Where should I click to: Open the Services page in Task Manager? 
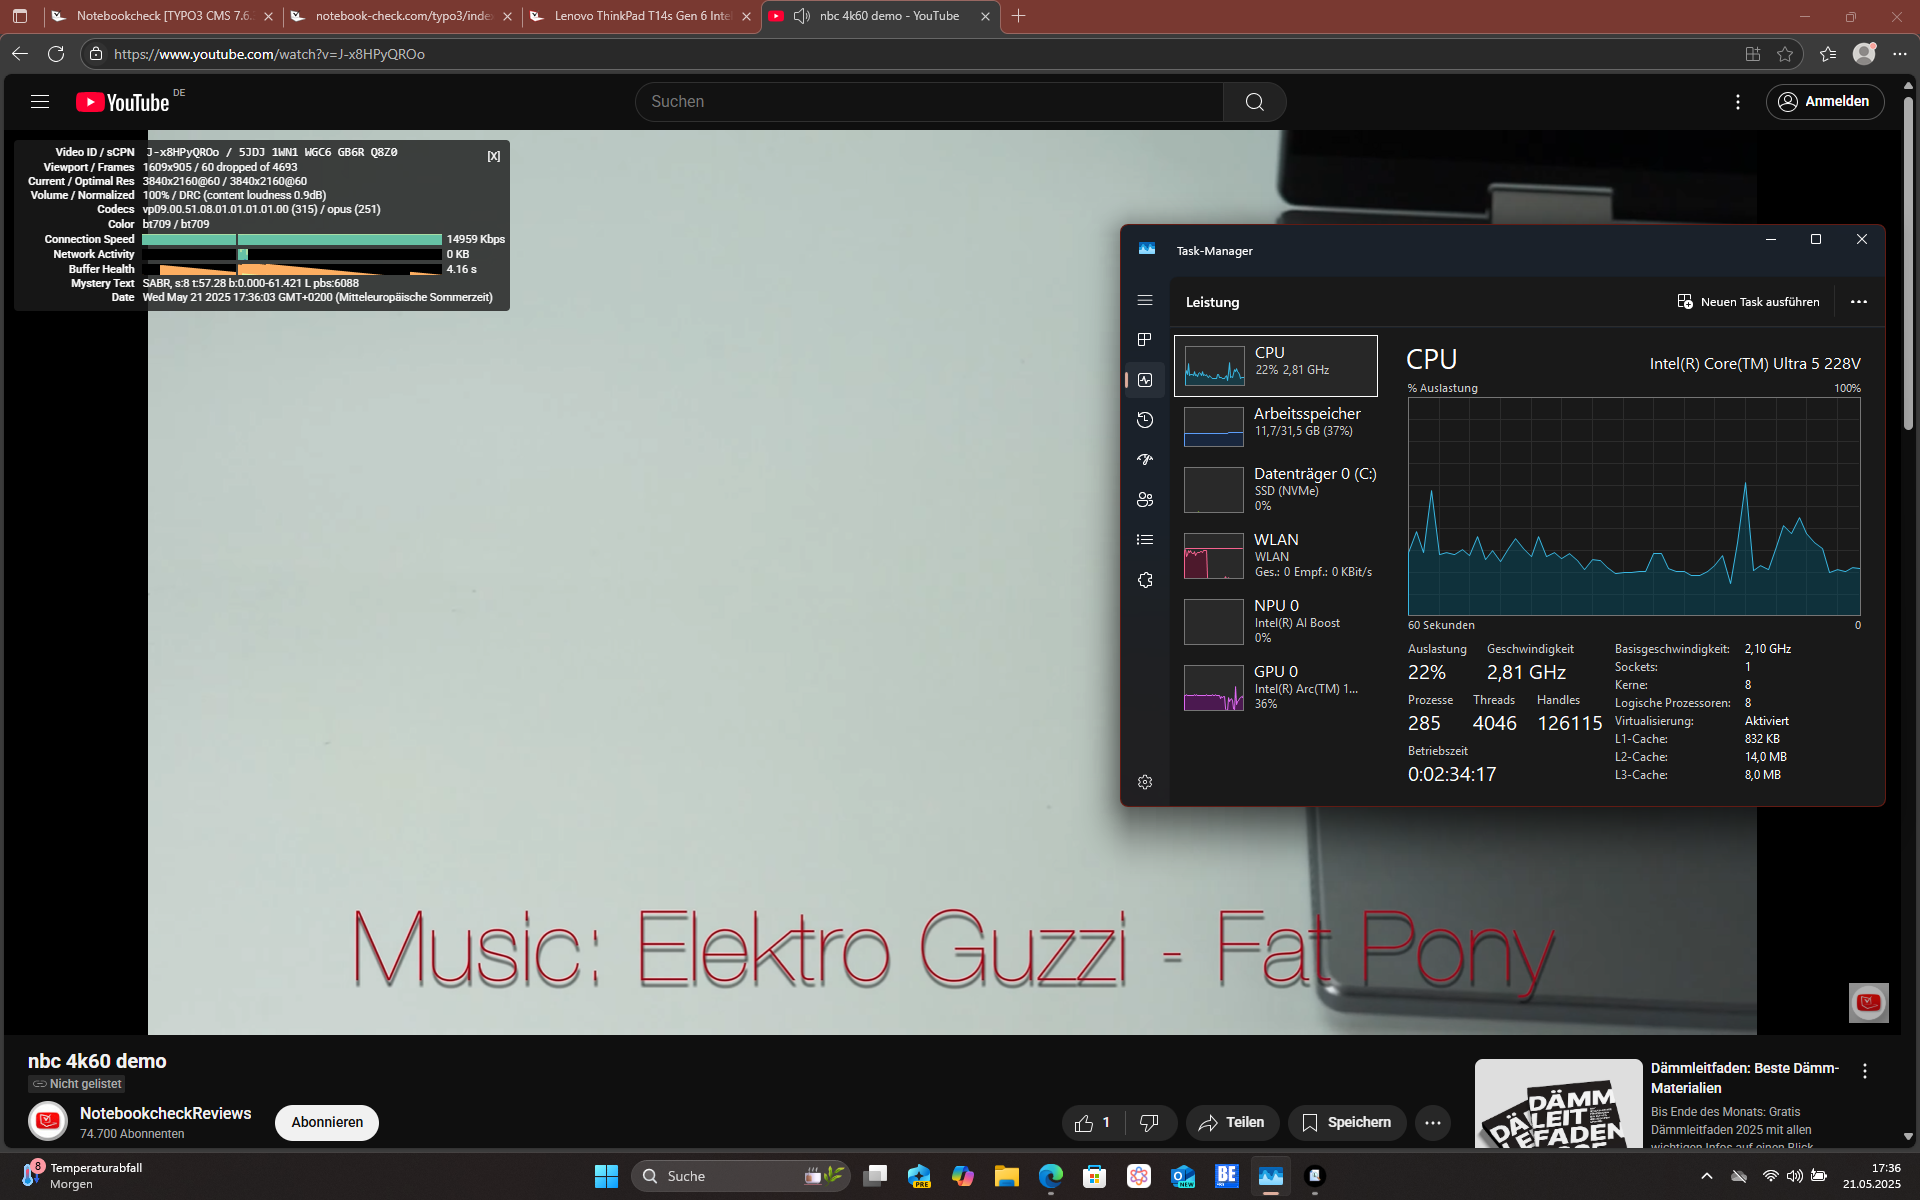coord(1145,580)
